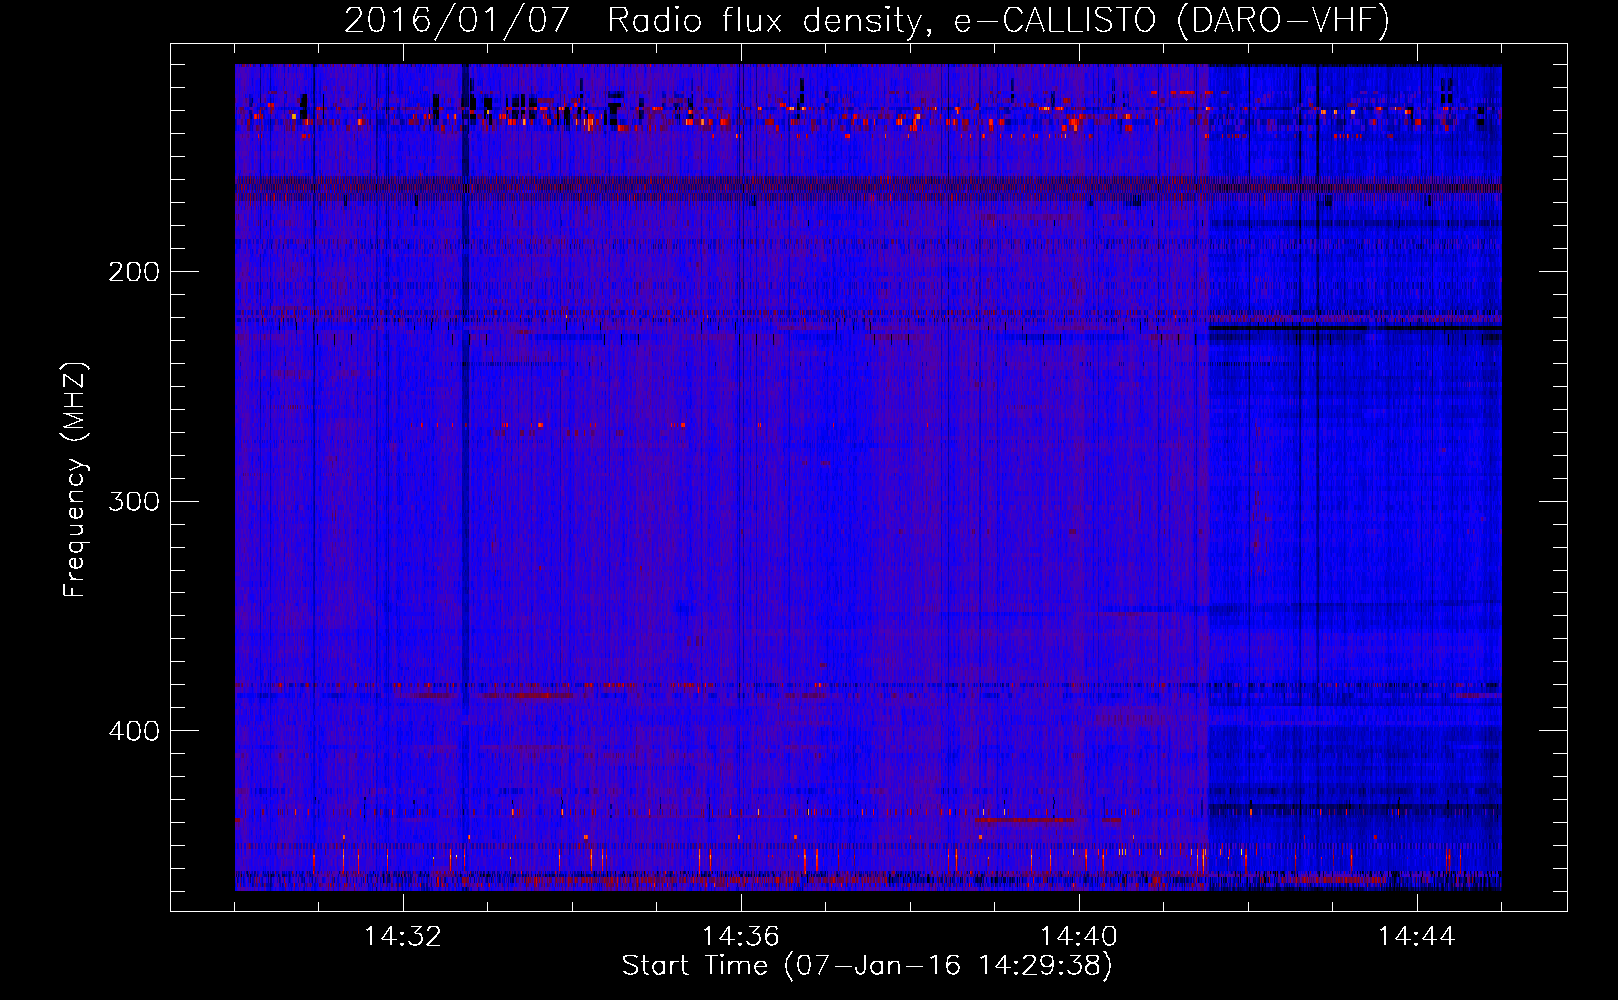The height and width of the screenshot is (1000, 1618).
Task: Click the 14:36 time tick label
Action: coord(741,937)
